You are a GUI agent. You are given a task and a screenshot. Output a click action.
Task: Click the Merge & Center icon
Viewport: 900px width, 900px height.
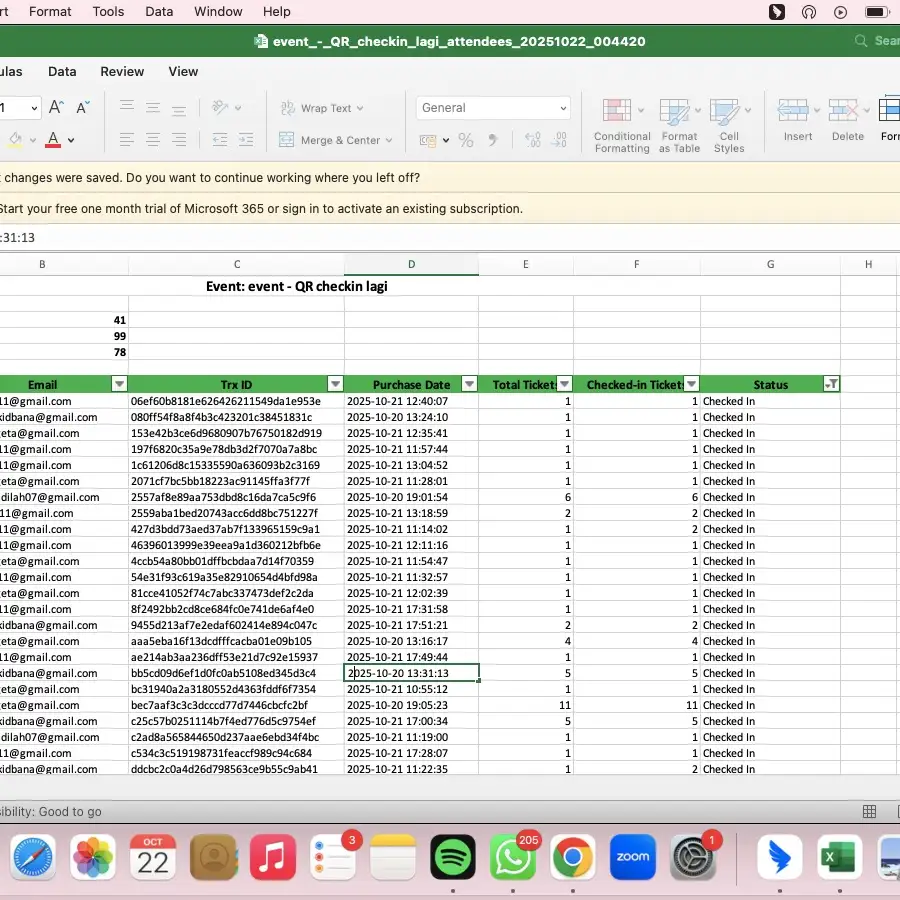click(286, 139)
